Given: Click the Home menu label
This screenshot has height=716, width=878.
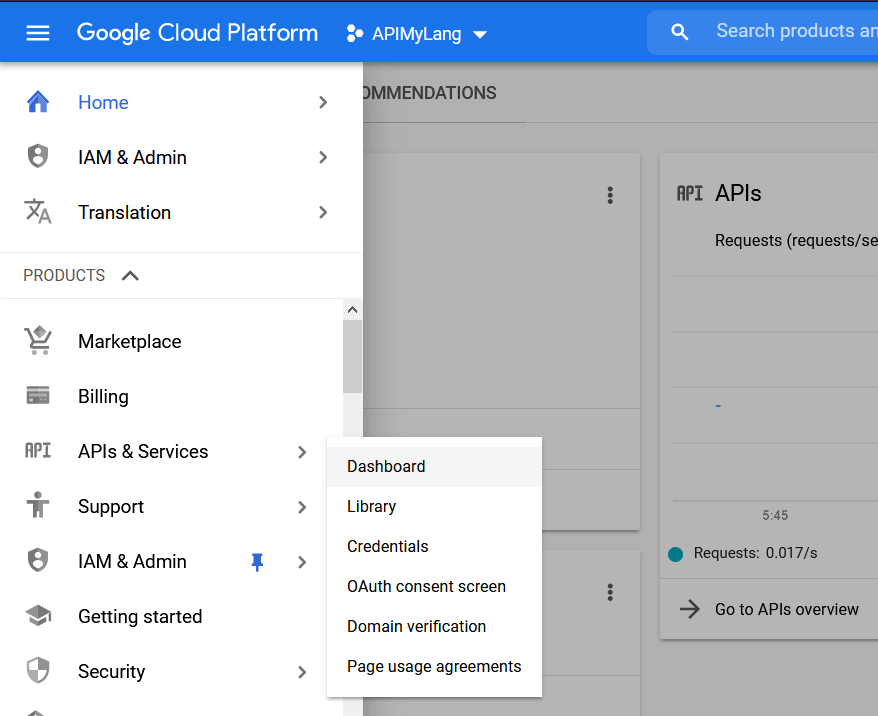Looking at the screenshot, I should (103, 102).
